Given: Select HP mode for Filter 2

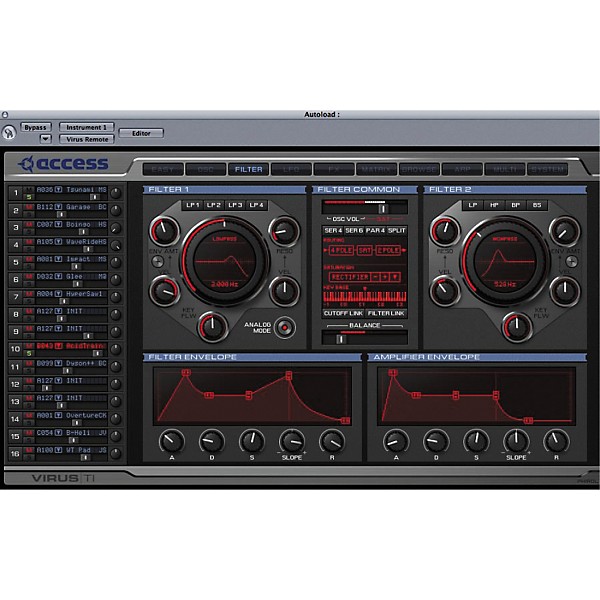Looking at the screenshot, I should (494, 205).
